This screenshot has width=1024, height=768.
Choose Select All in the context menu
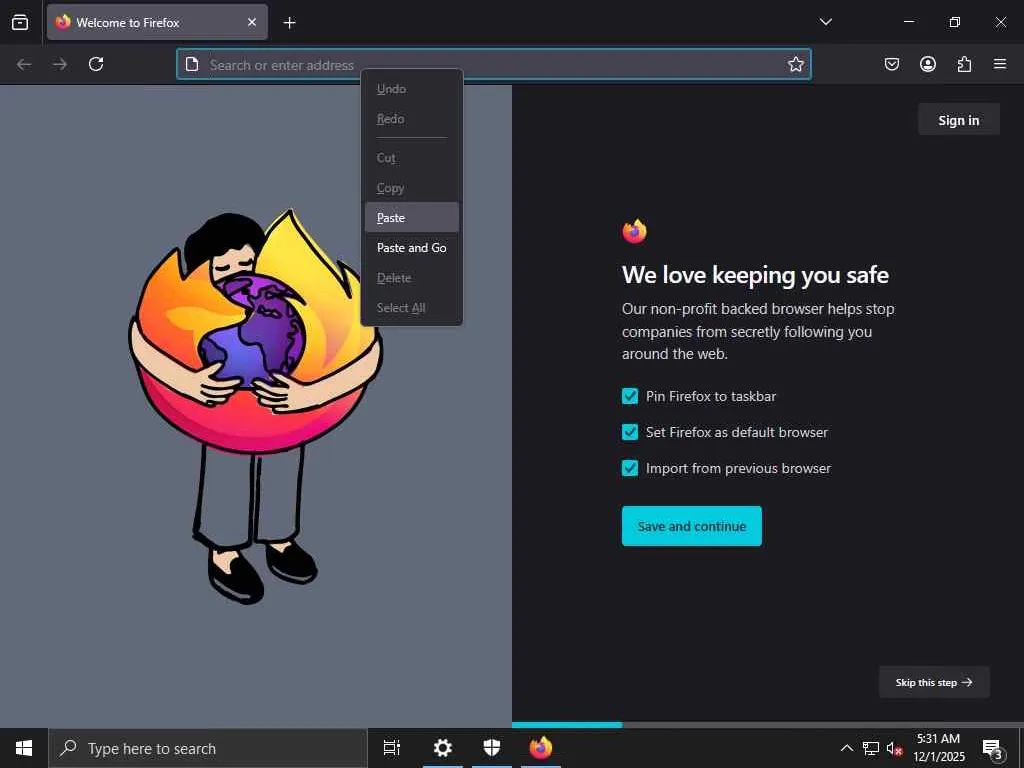coord(412,308)
